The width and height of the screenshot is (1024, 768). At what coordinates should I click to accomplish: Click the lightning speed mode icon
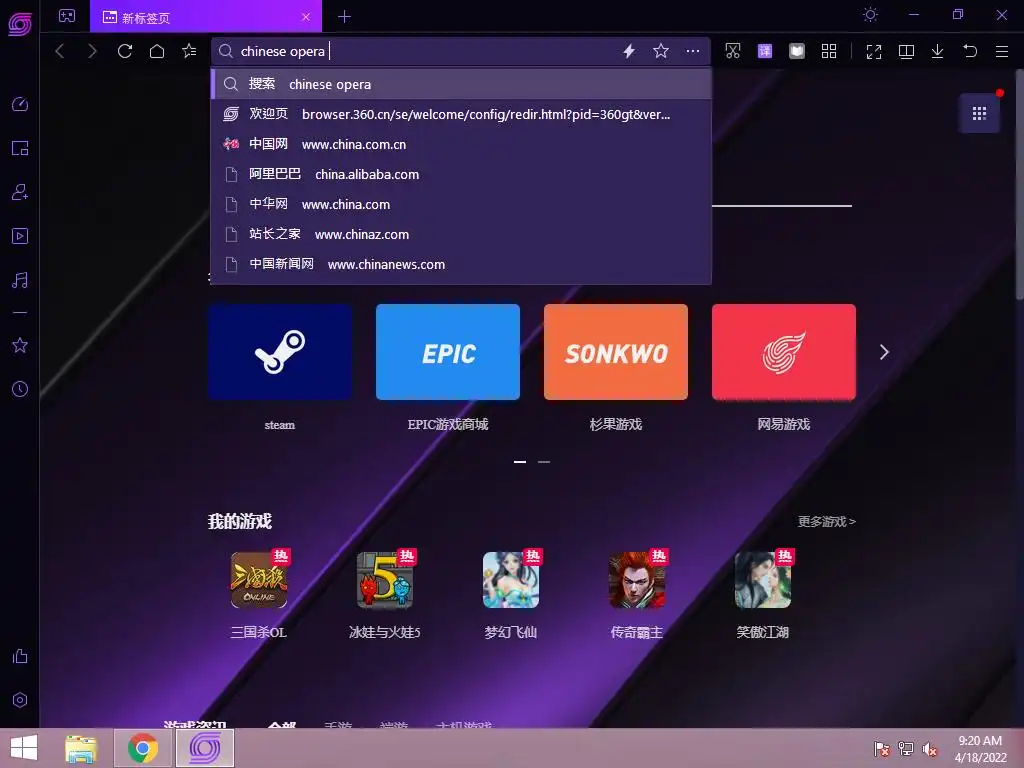629,51
